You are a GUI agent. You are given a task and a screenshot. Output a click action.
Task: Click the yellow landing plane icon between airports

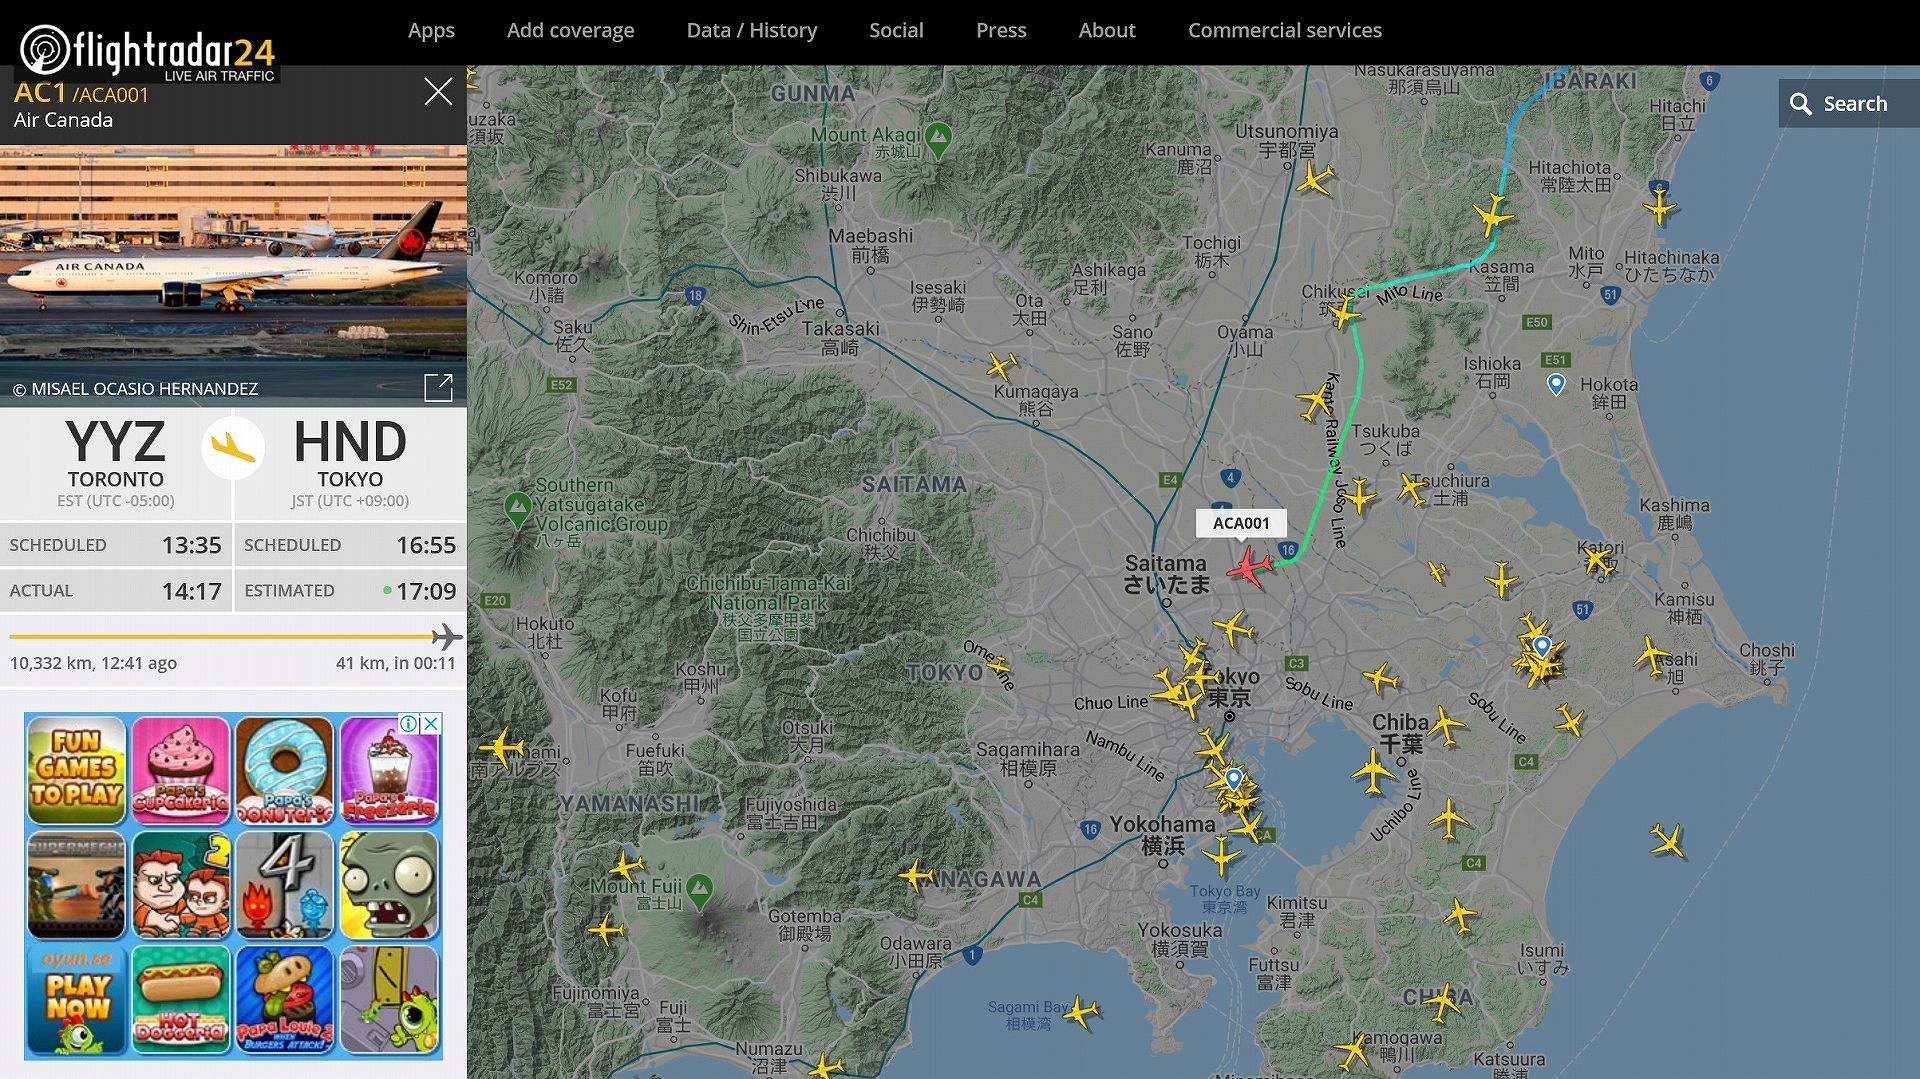point(233,447)
